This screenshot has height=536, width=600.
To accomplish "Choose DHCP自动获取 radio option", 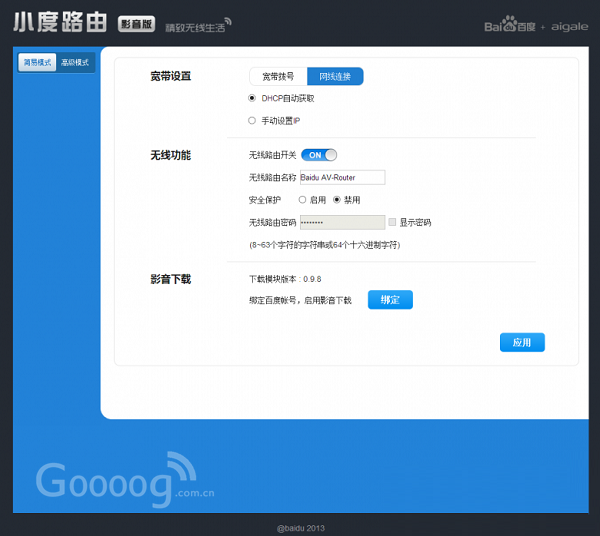I will (252, 98).
